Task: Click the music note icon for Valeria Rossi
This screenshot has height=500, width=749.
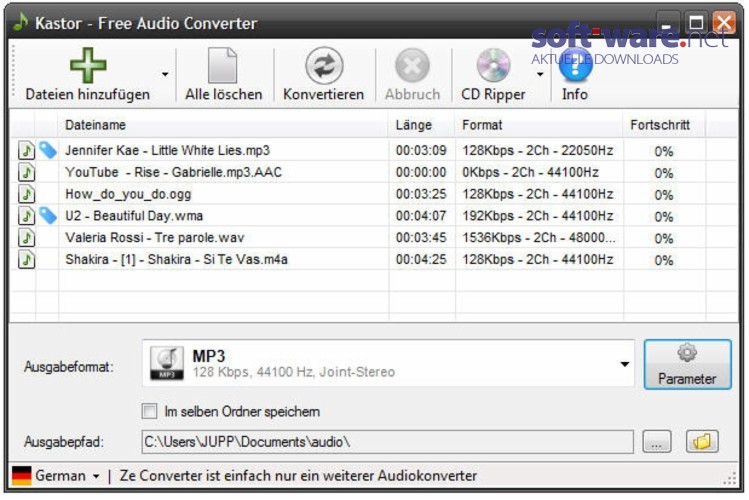Action: point(27,238)
